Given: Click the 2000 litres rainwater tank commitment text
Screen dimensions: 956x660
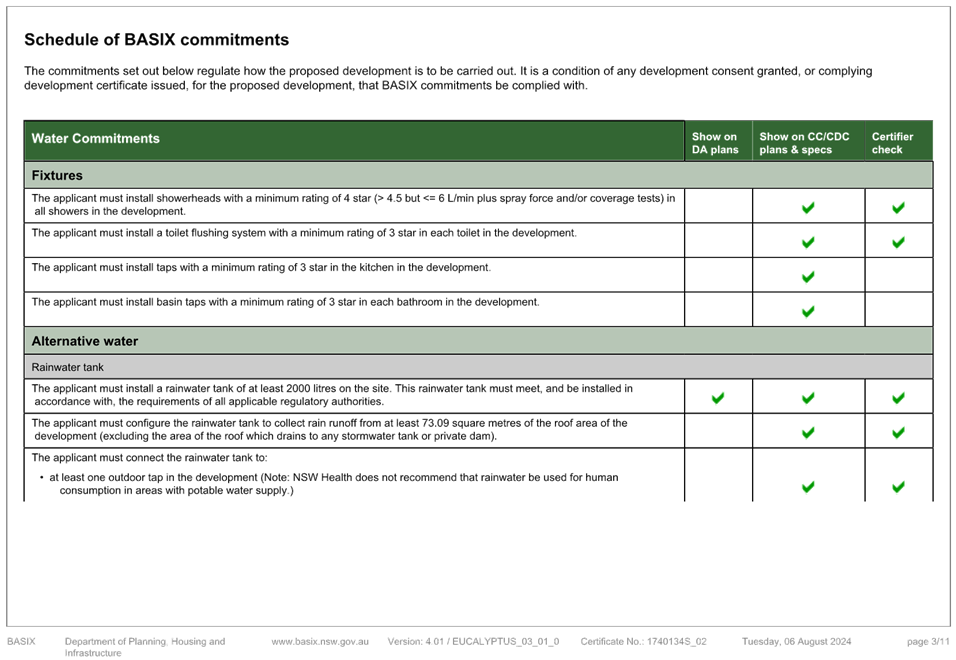Looking at the screenshot, I should [x=332, y=395].
